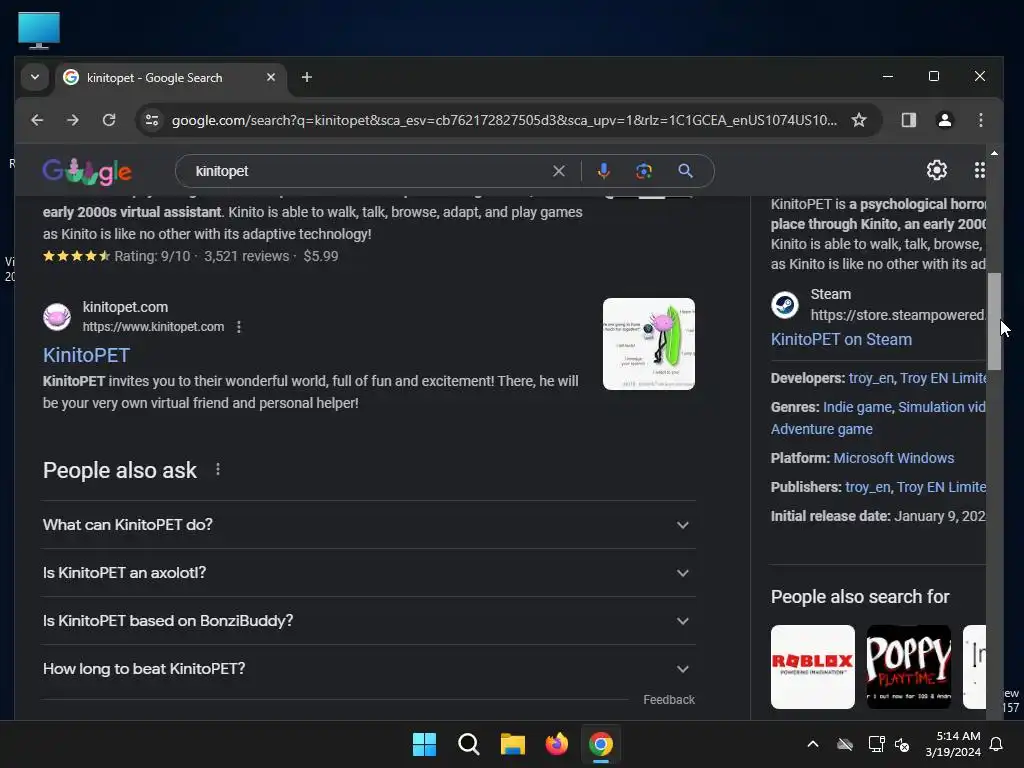Open Indie game genre link
This screenshot has height=768, width=1024.
click(x=857, y=407)
